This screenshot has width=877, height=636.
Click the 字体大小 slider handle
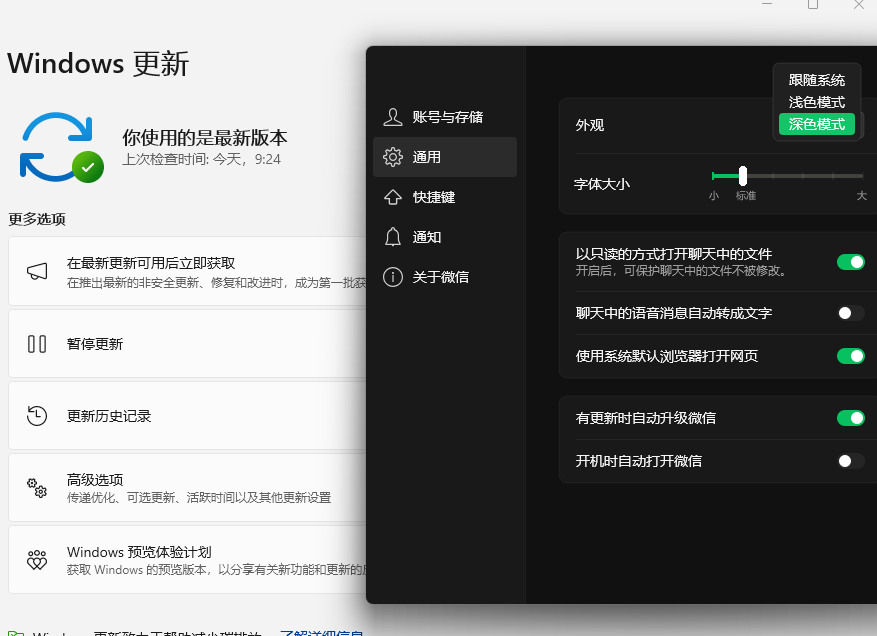coord(743,176)
